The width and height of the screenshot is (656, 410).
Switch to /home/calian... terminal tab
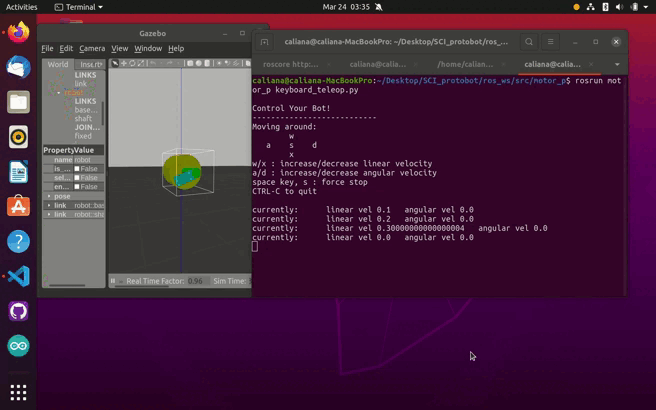pyautogui.click(x=465, y=64)
